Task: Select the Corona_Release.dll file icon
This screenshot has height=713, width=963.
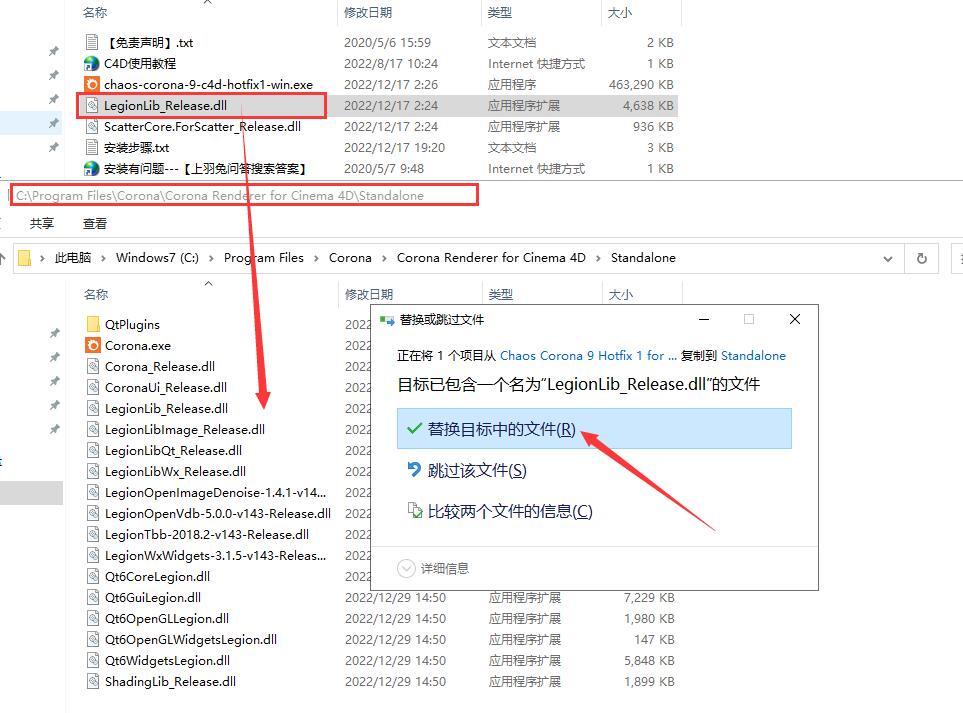Action: pos(93,367)
